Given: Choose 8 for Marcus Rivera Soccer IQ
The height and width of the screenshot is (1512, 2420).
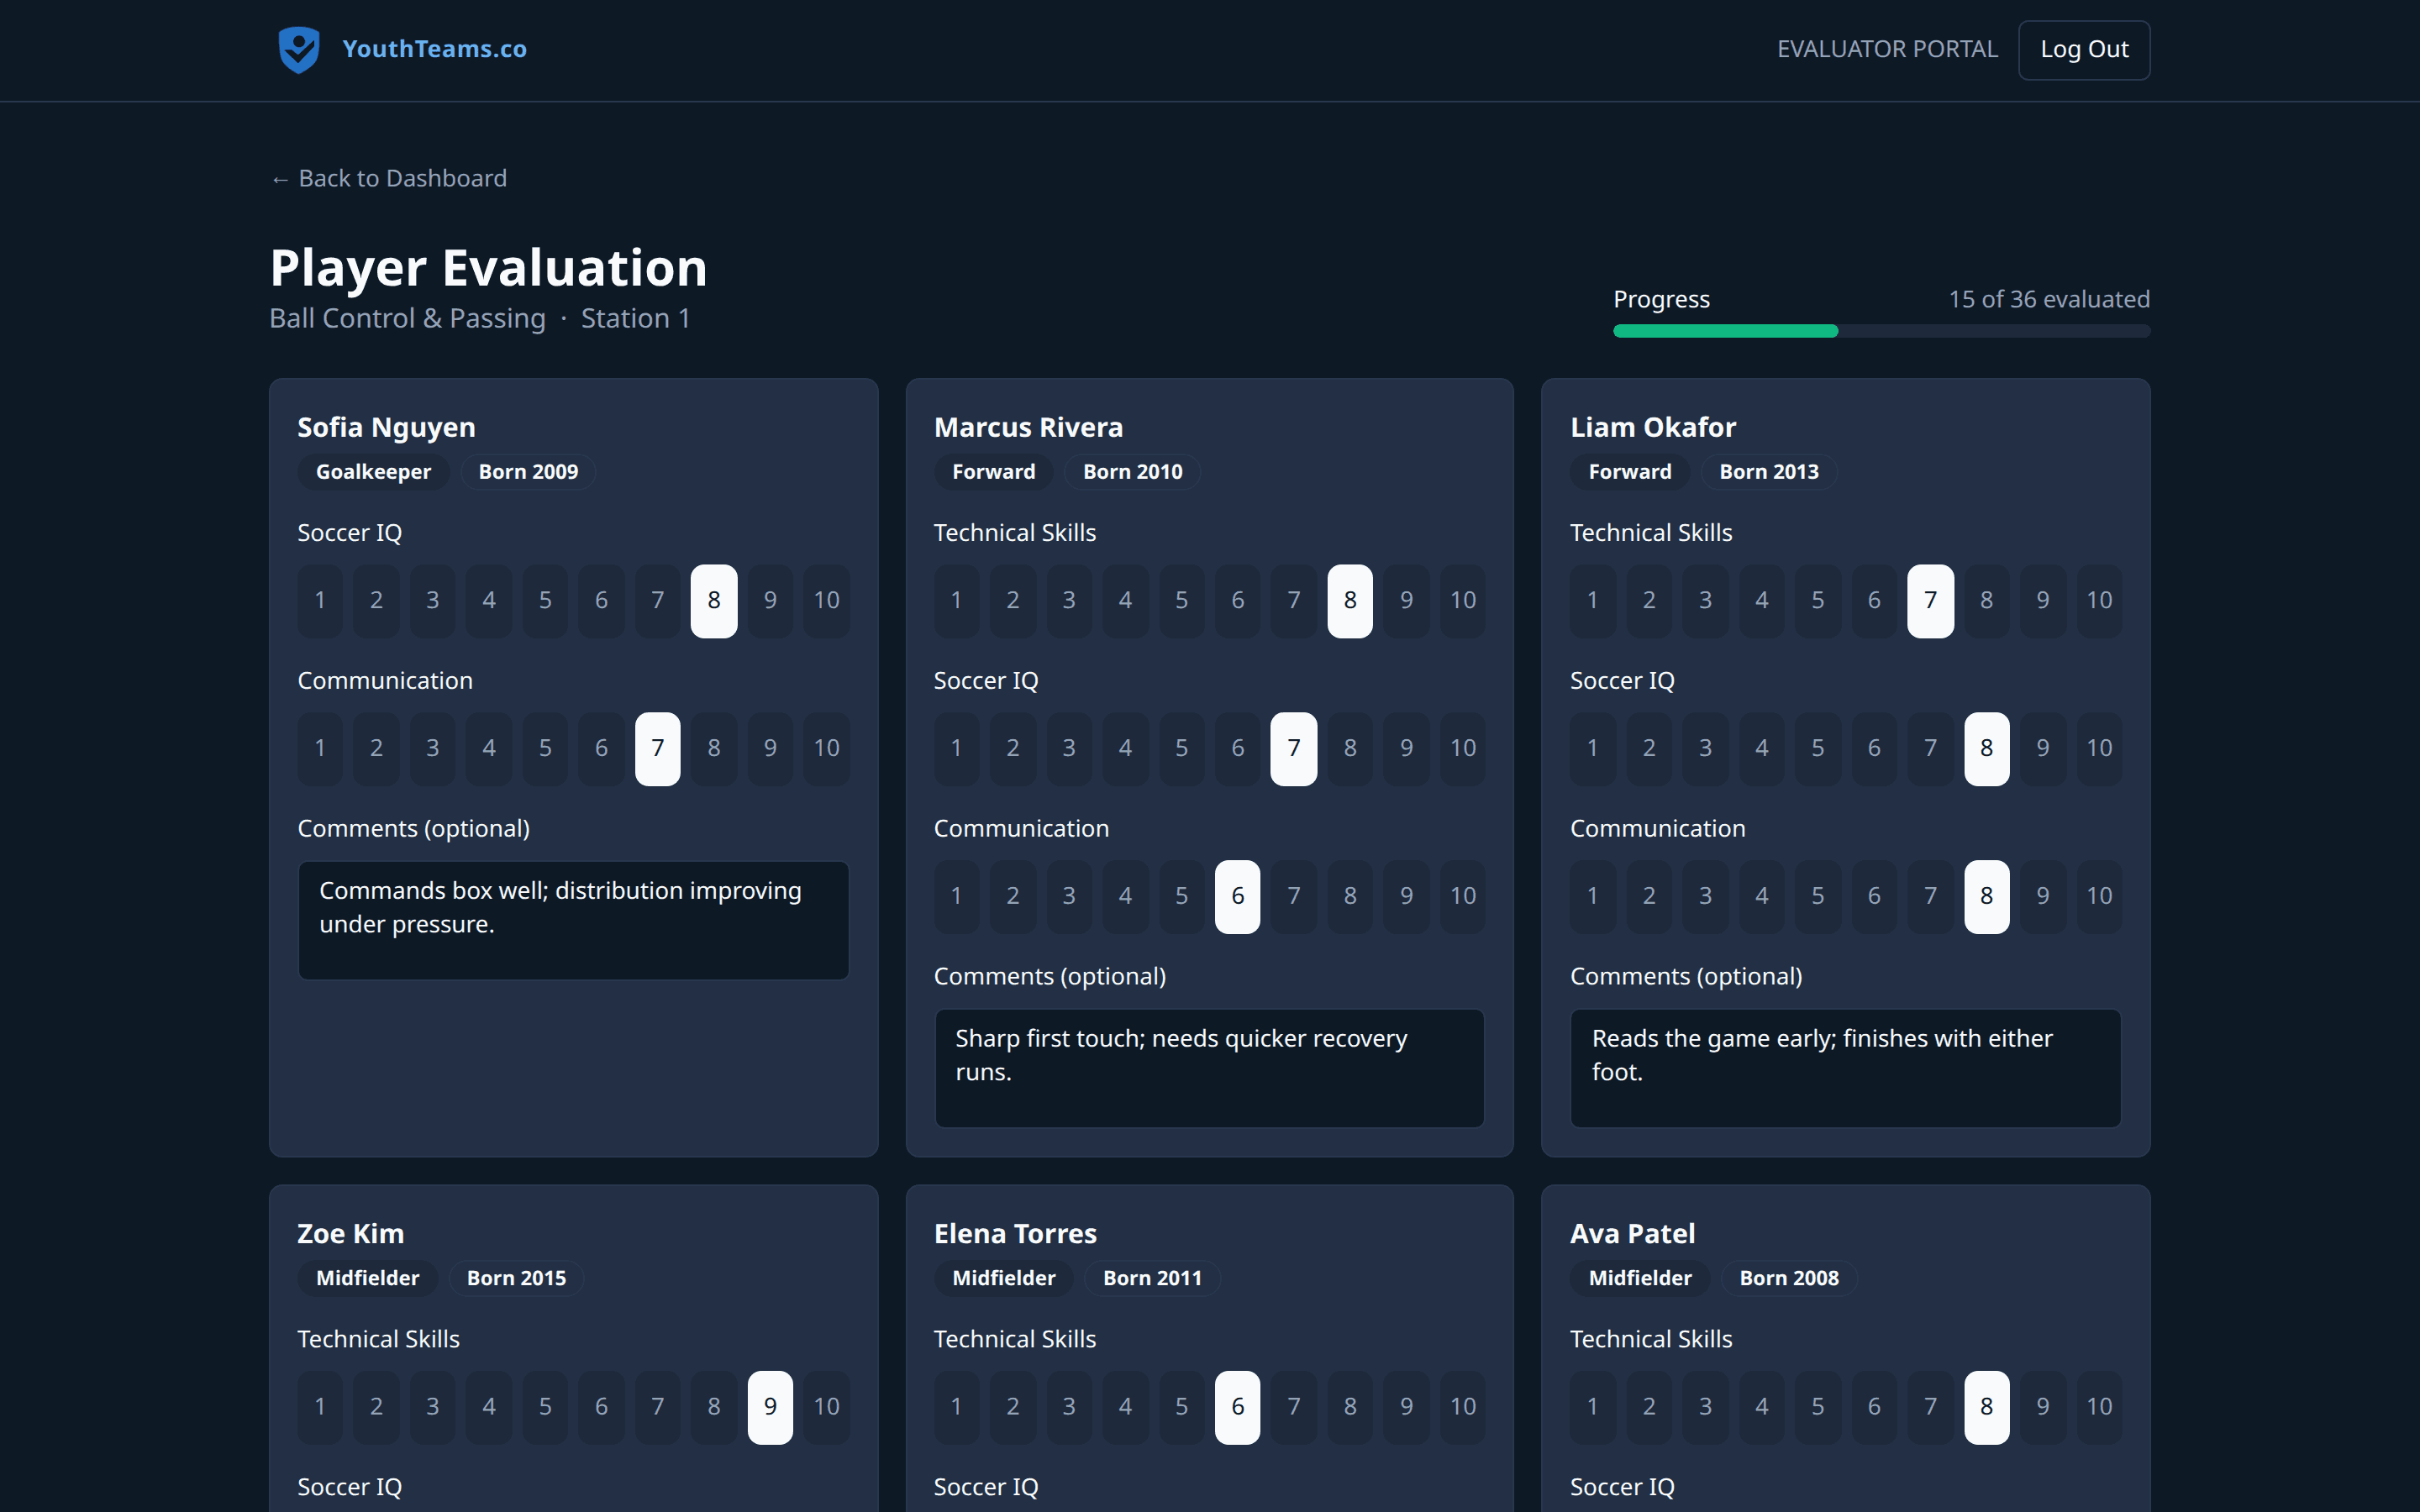Looking at the screenshot, I should (x=1350, y=749).
